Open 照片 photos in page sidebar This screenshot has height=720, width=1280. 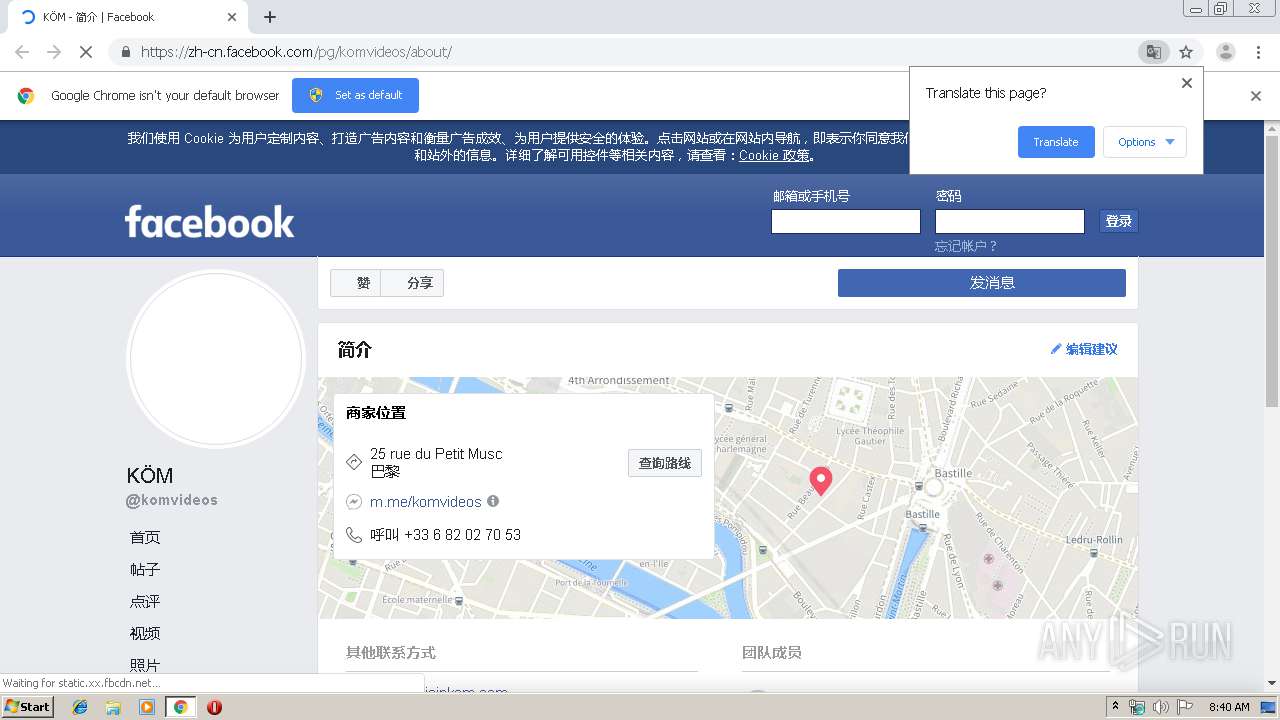coord(145,665)
